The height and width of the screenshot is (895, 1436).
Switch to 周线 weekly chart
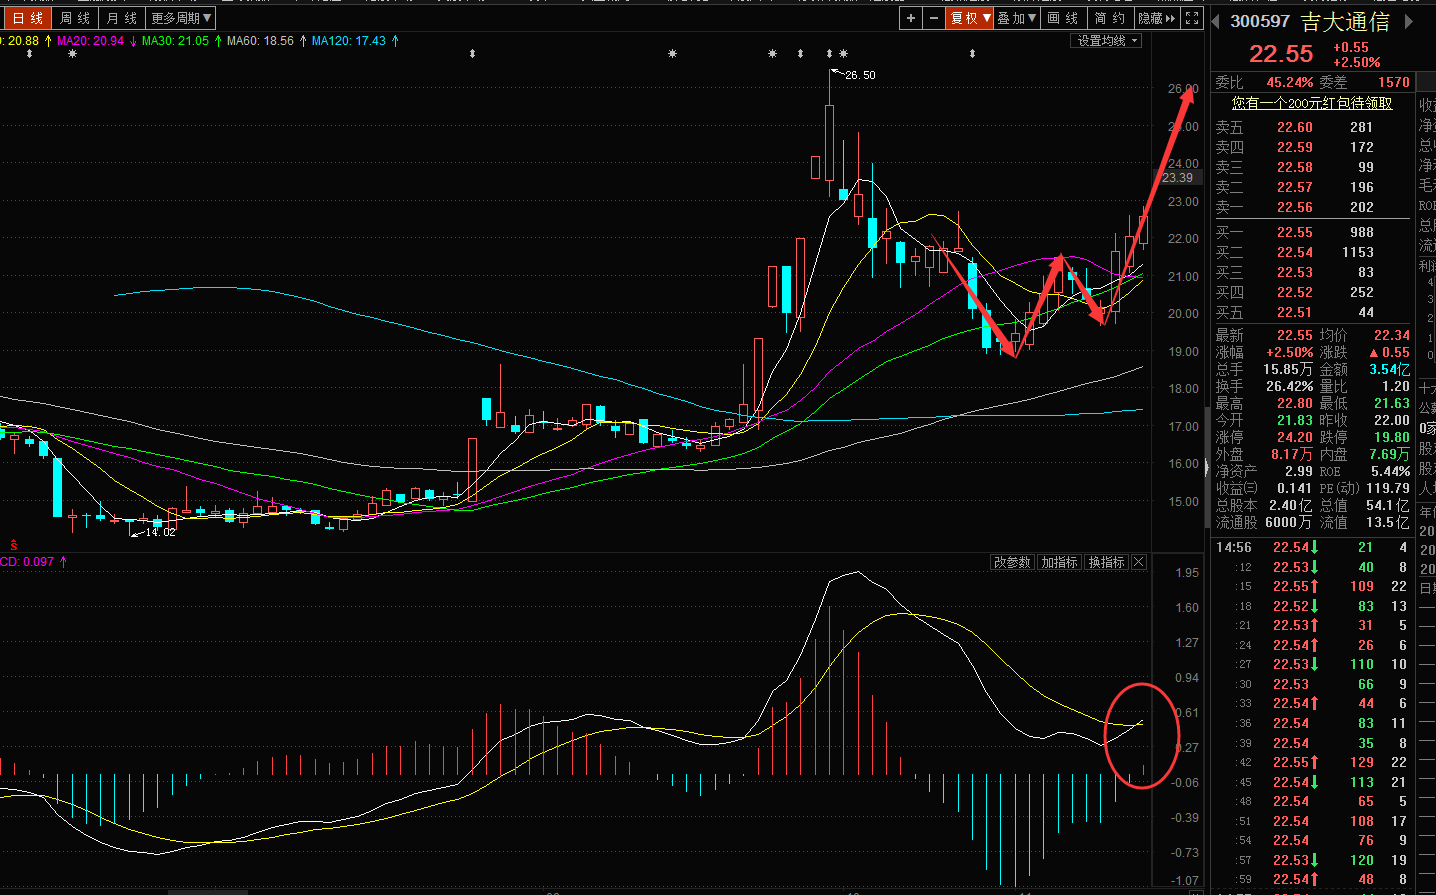pos(75,18)
